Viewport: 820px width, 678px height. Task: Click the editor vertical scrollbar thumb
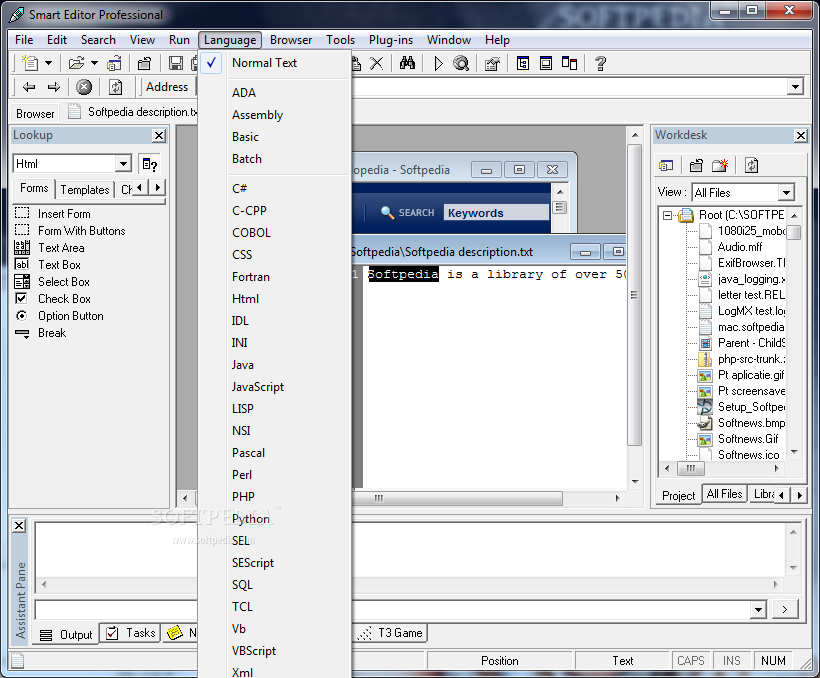pyautogui.click(x=634, y=296)
